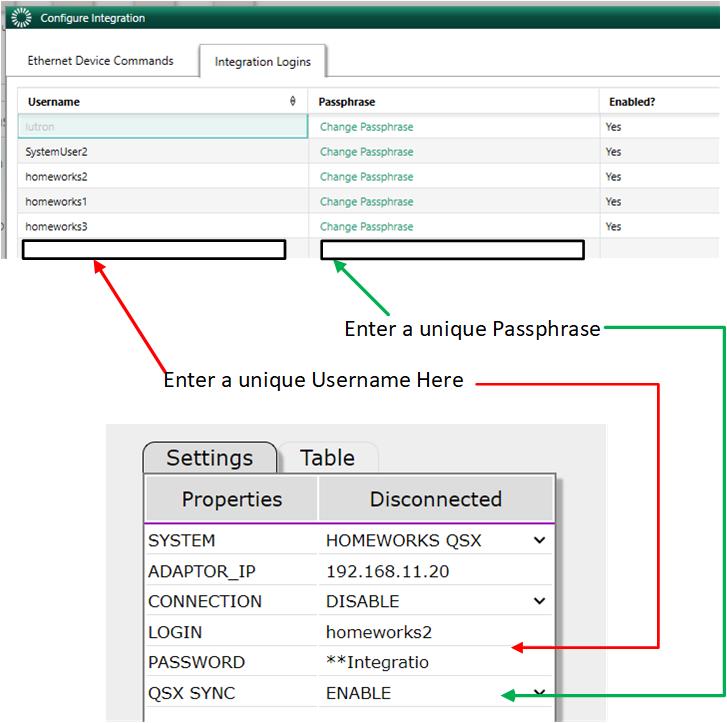Click the ADAPTOR_IP field 192.168.11.20
The image size is (727, 723).
[436, 571]
